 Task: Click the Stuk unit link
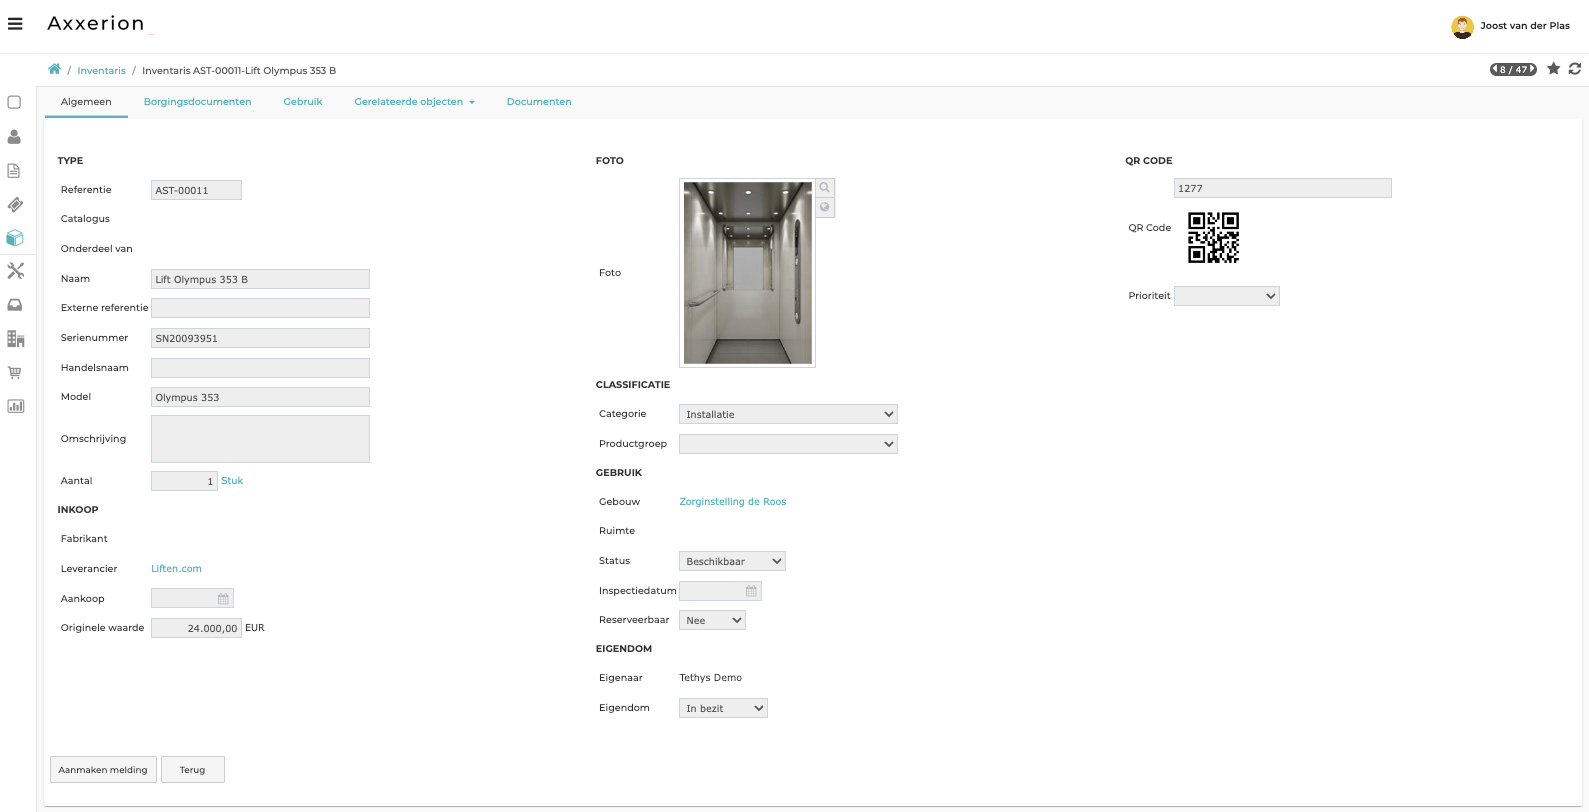click(x=232, y=481)
